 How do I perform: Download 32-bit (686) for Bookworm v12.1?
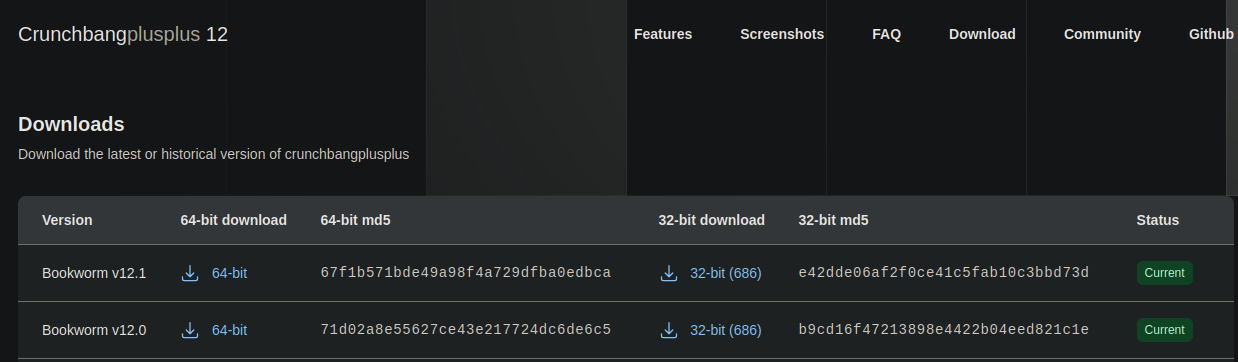(726, 273)
